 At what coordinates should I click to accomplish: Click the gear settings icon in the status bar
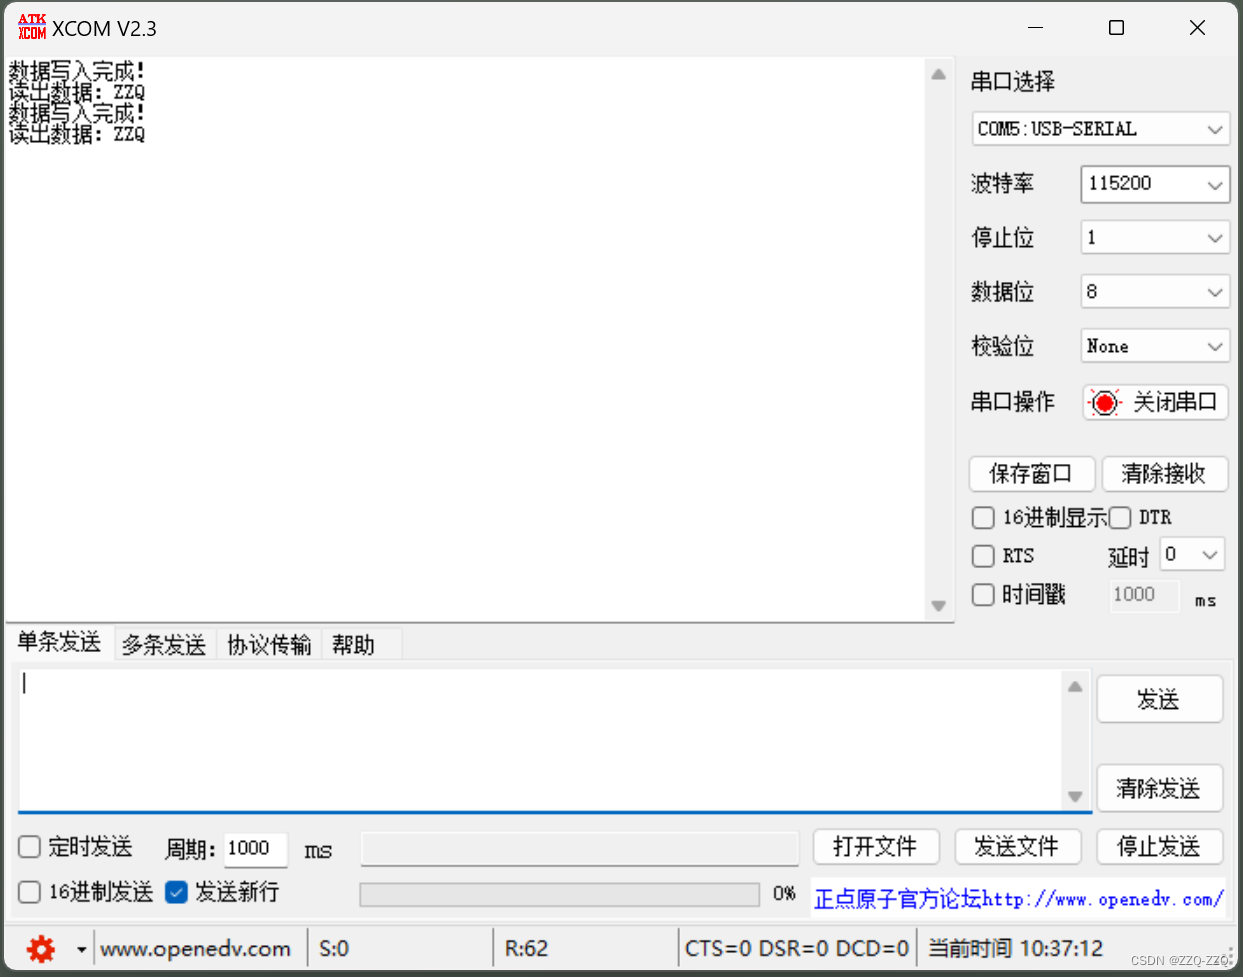[39, 948]
